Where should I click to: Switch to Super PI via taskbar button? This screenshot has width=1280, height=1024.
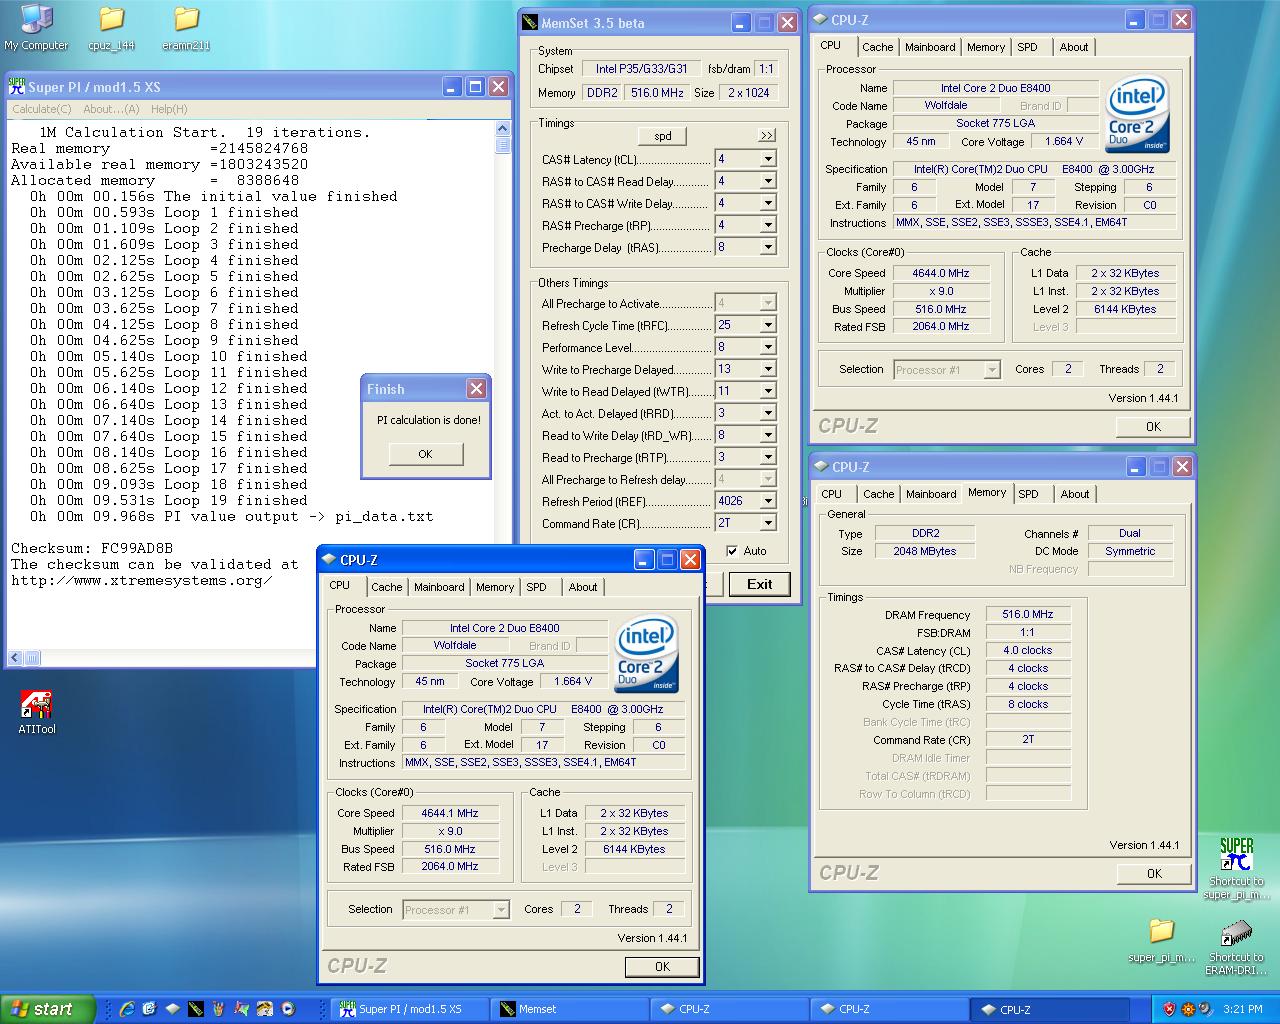click(x=410, y=1009)
